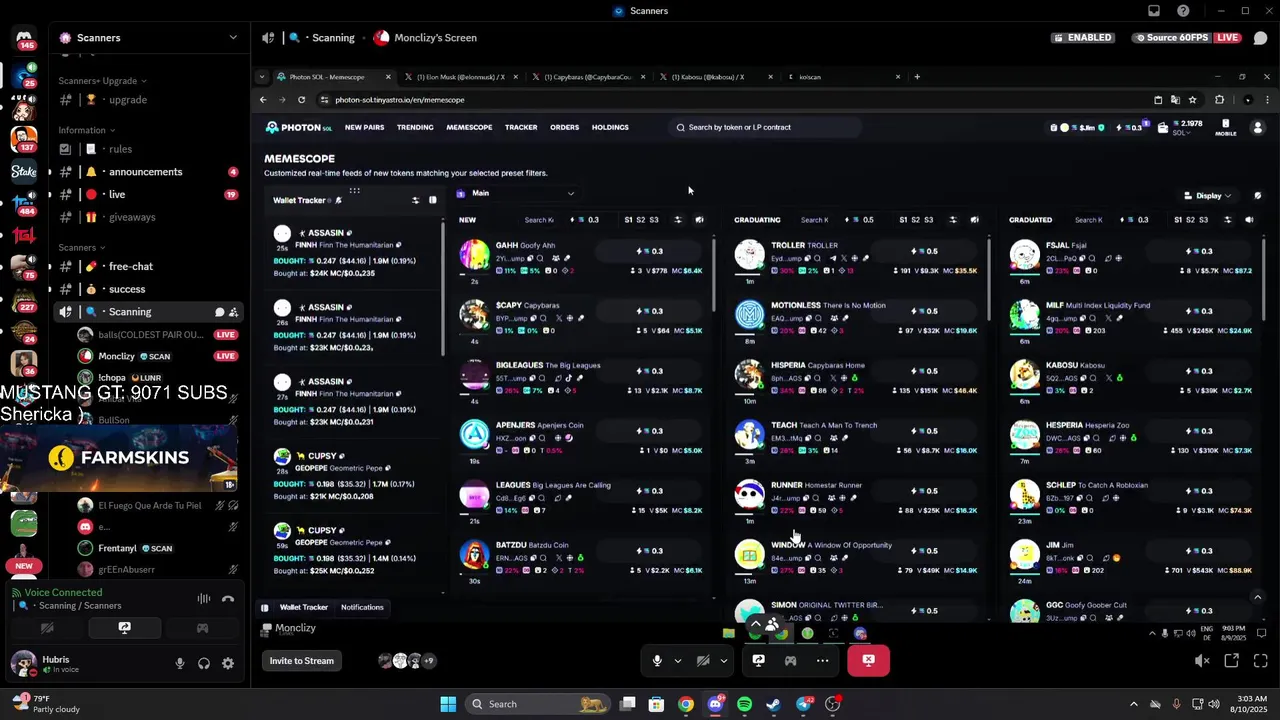The image size is (1280, 720).
Task: Open KABOSU token thumbnail in Graduated
Action: (x=1025, y=375)
